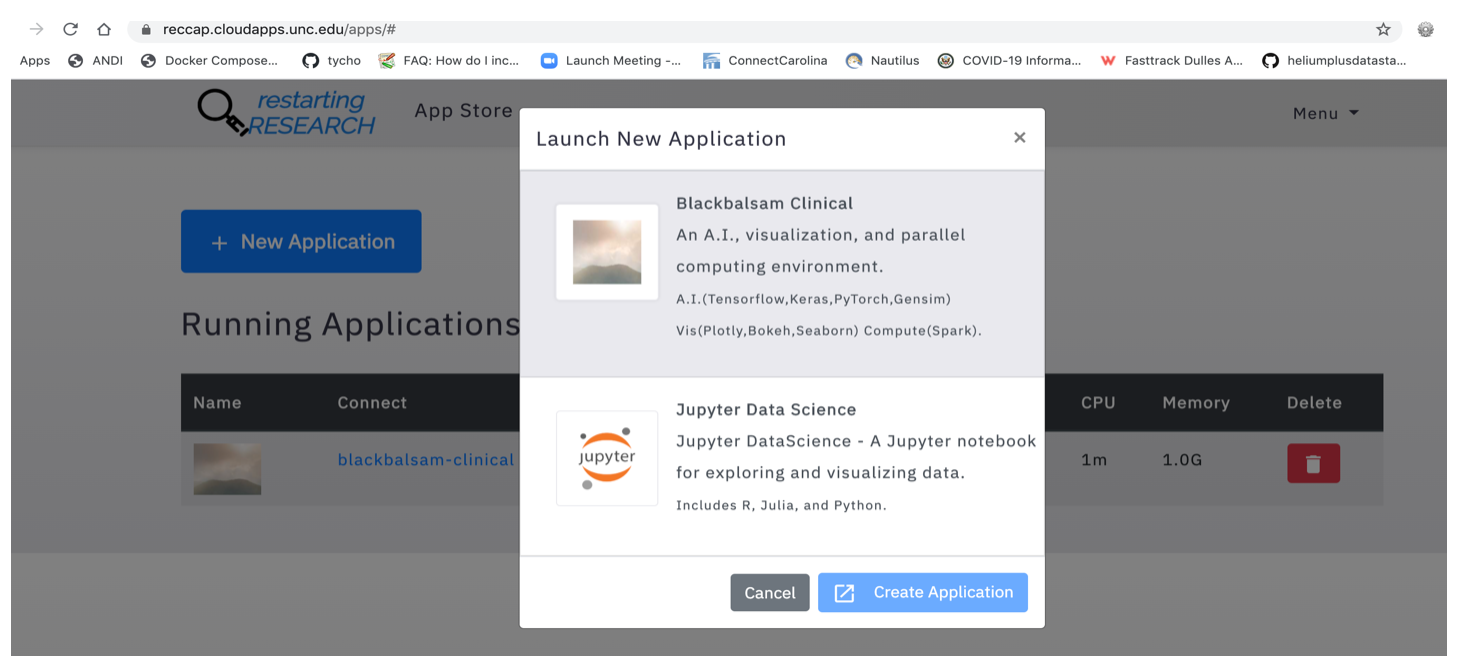Cancel the launch dialog
This screenshot has width=1457, height=668.
coord(770,592)
